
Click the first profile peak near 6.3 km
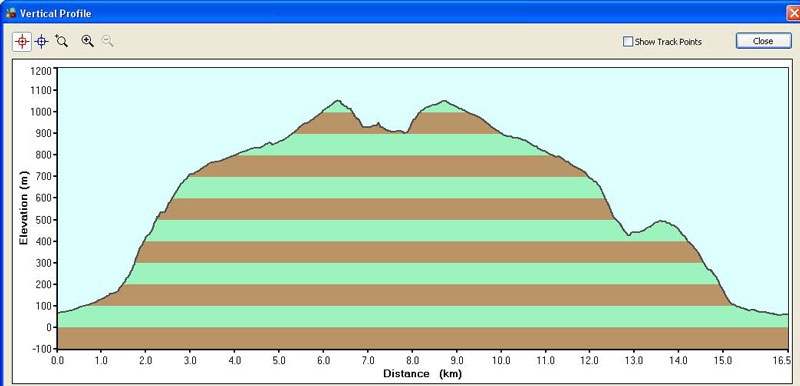pyautogui.click(x=338, y=101)
